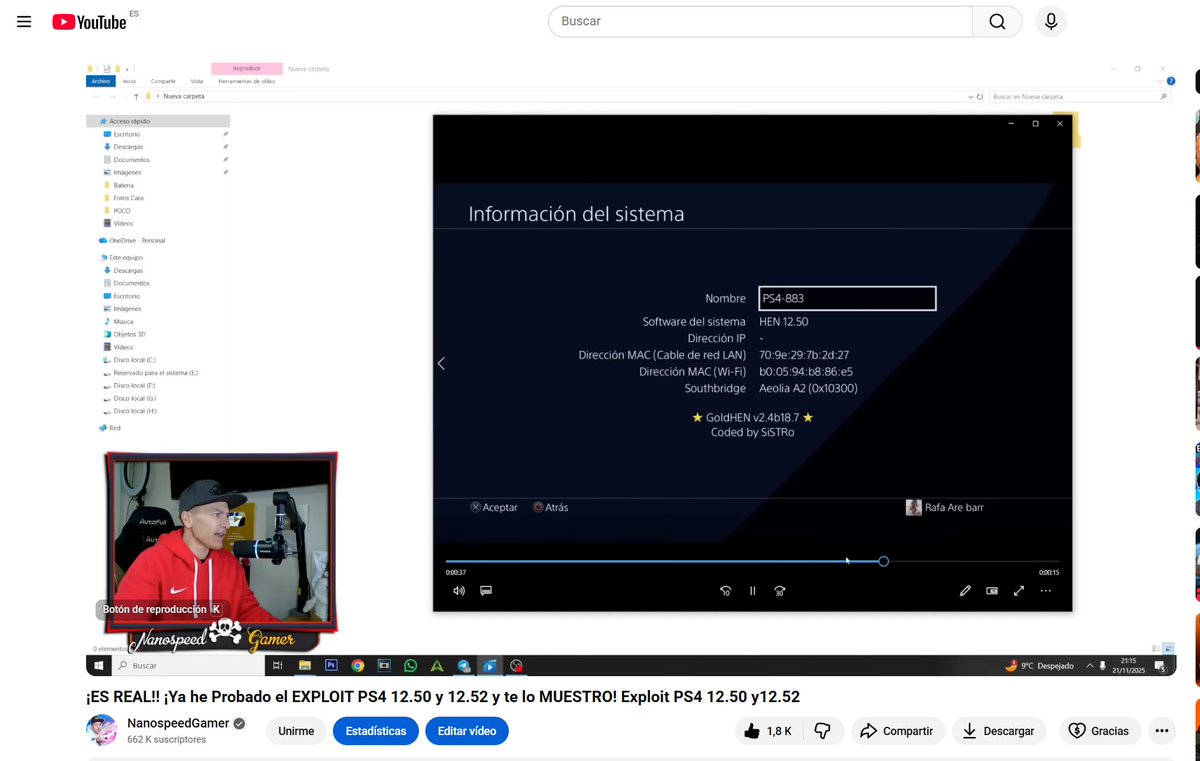Select Red network in navigation pane

point(114,427)
